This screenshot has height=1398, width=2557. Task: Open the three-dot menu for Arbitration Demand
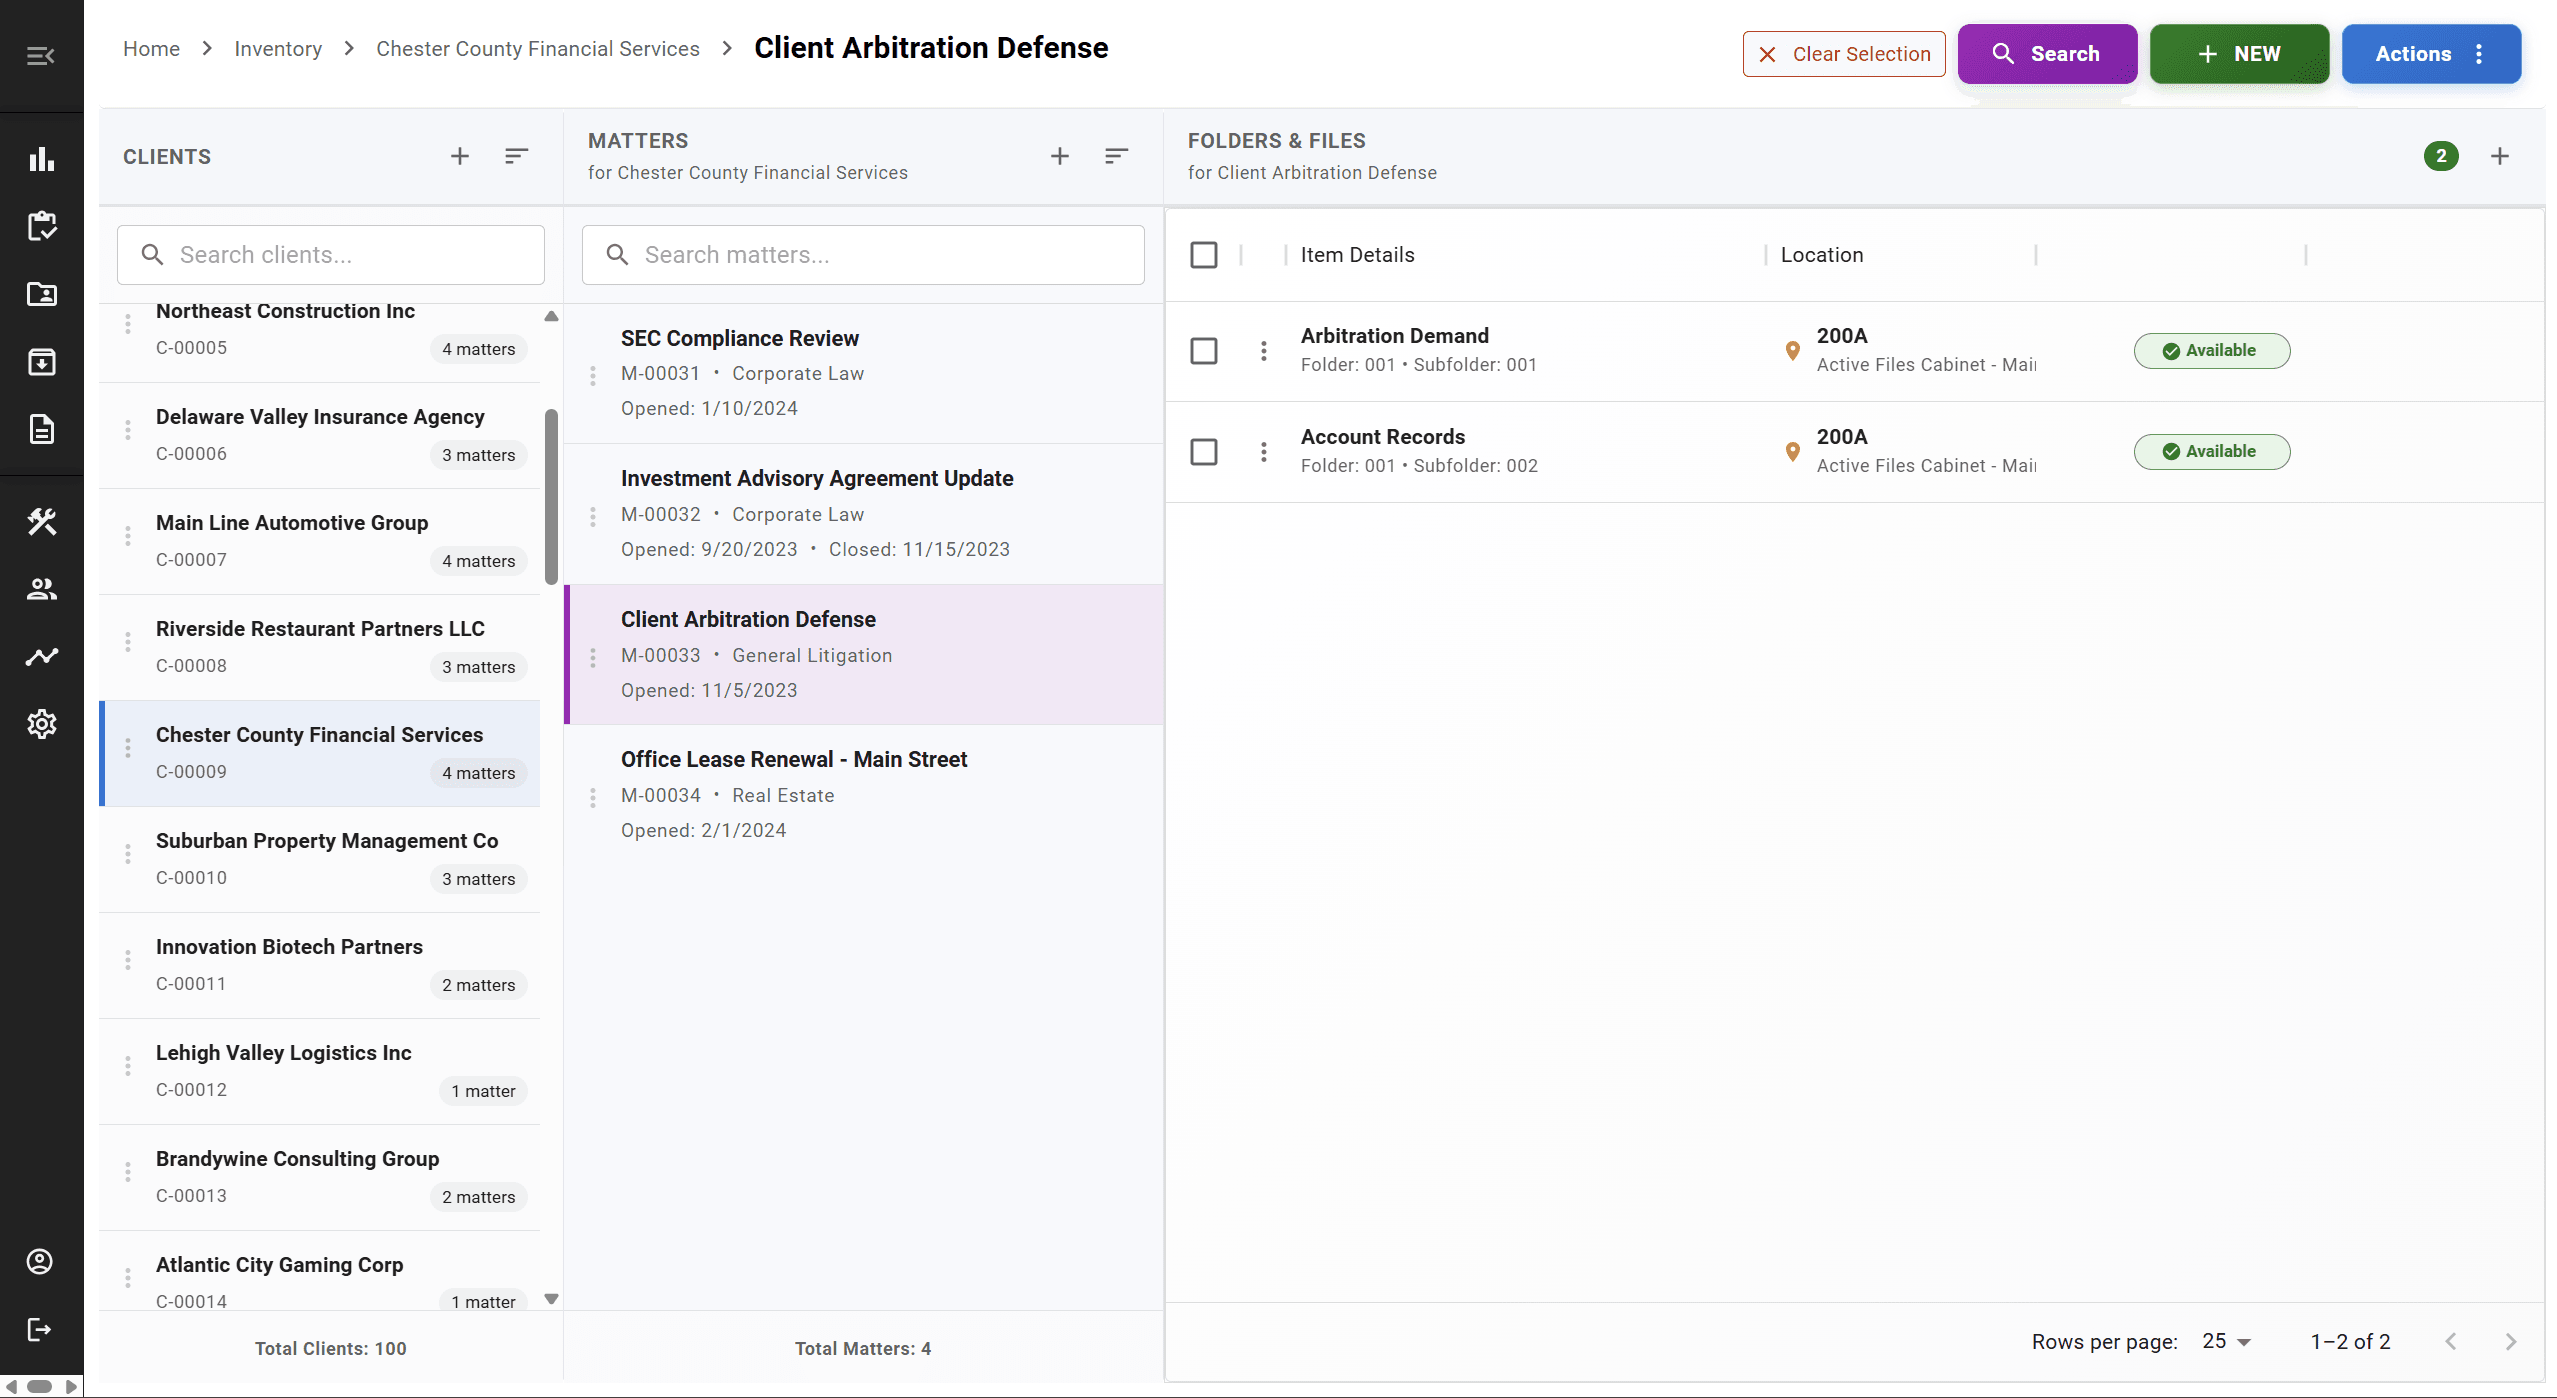coord(1263,350)
